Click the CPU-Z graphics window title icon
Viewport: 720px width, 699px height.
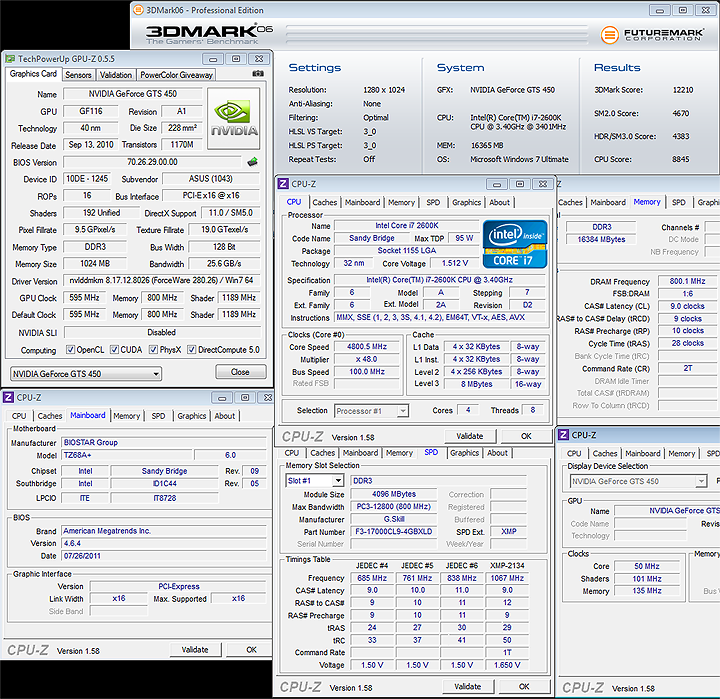pyautogui.click(x=563, y=434)
